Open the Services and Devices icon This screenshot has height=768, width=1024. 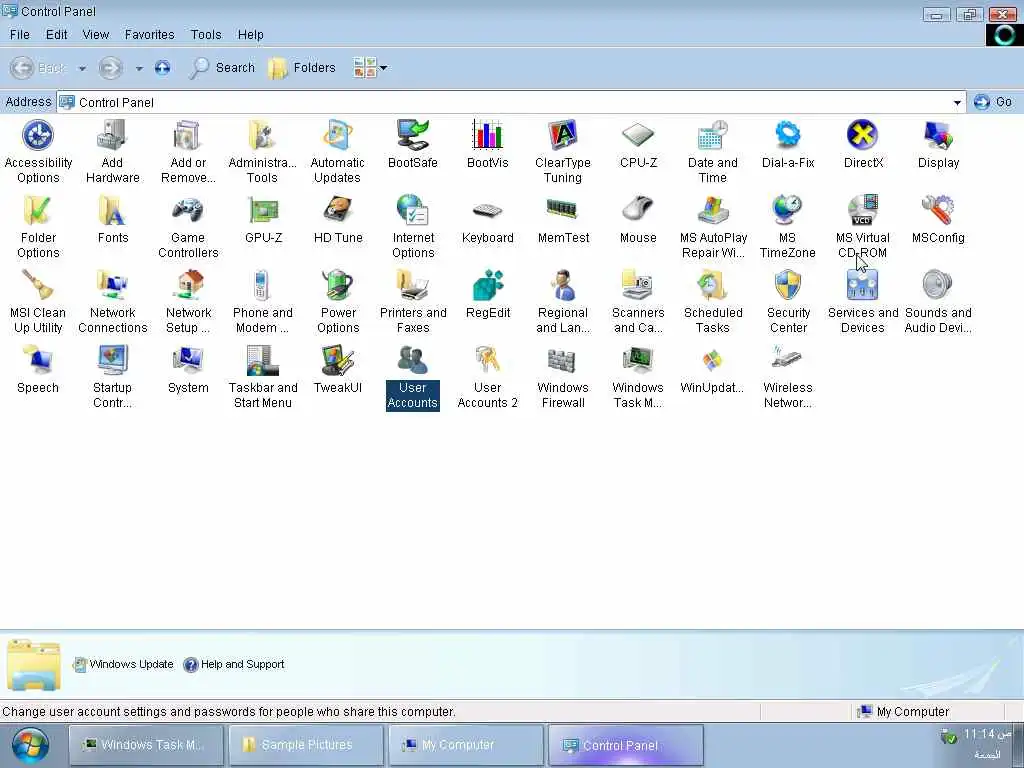pos(863,285)
